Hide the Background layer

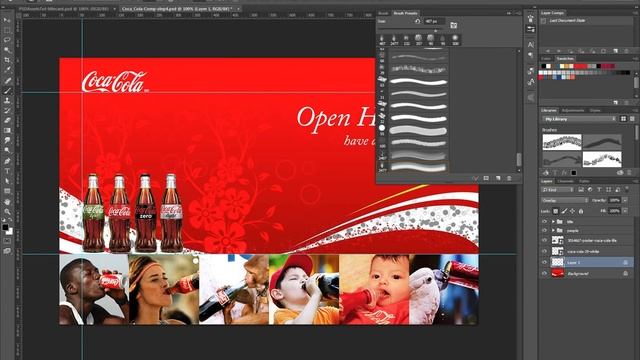point(544,273)
